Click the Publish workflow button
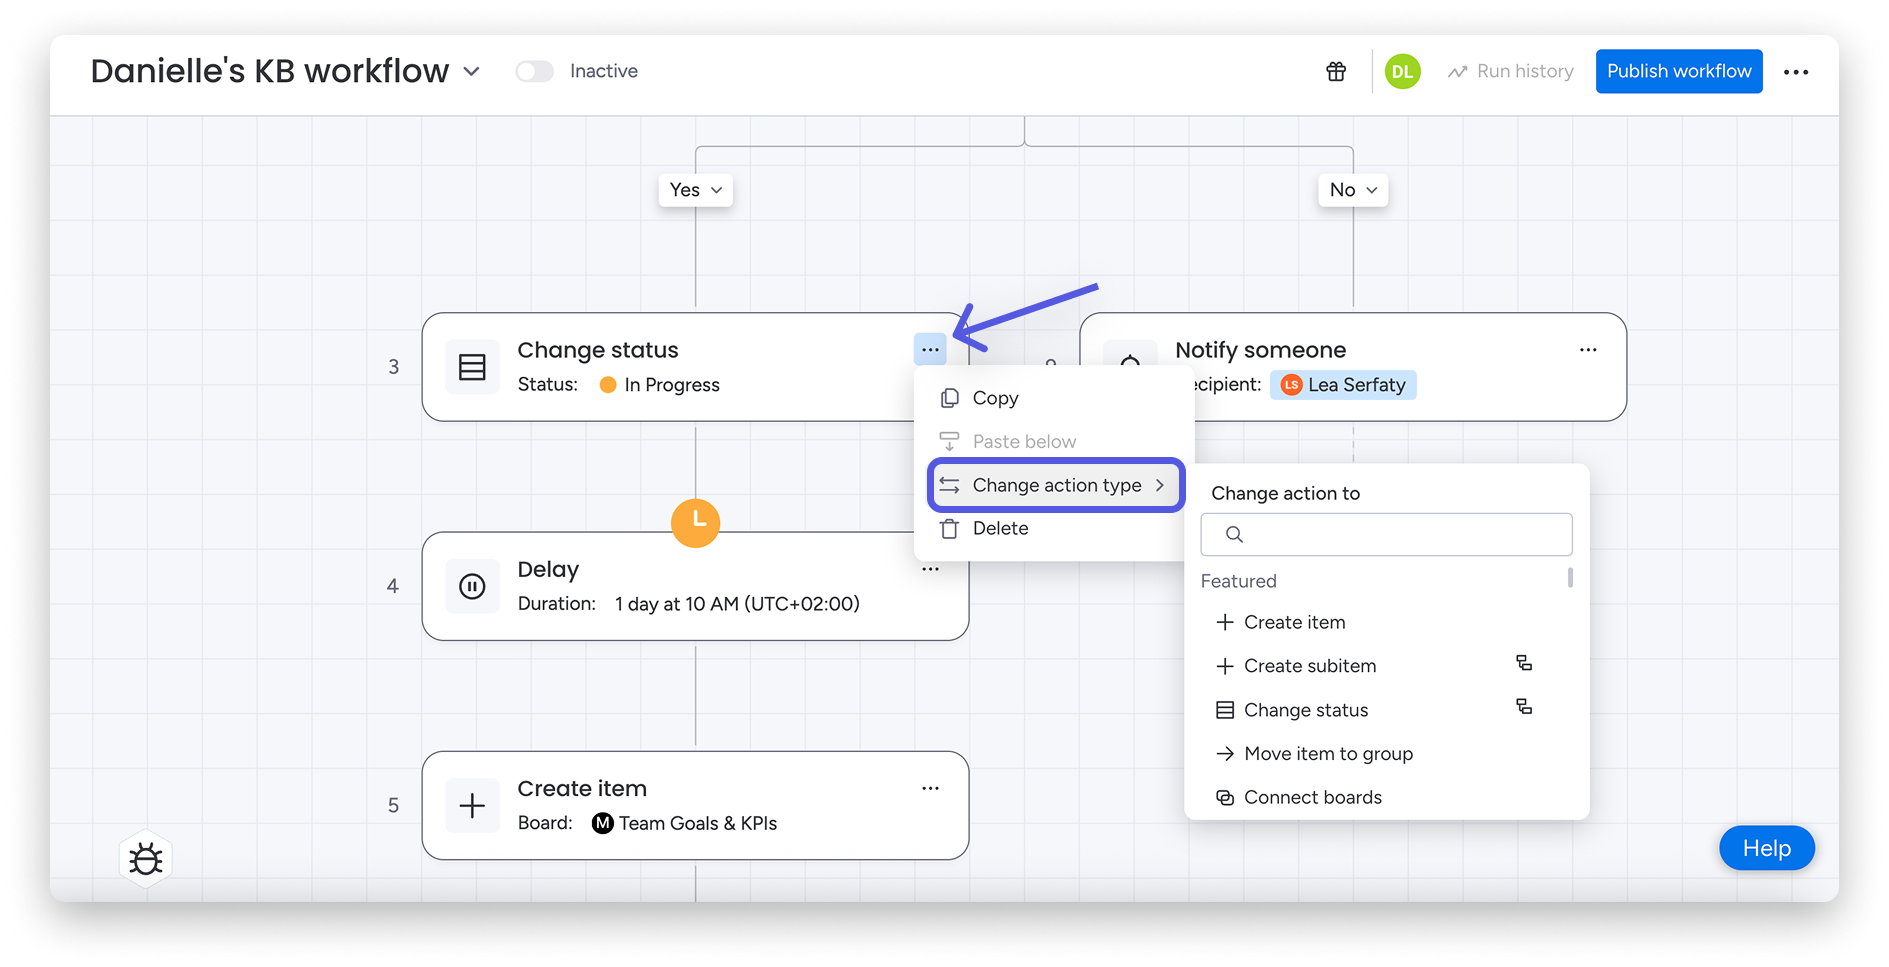This screenshot has height=967, width=1889. (x=1679, y=72)
